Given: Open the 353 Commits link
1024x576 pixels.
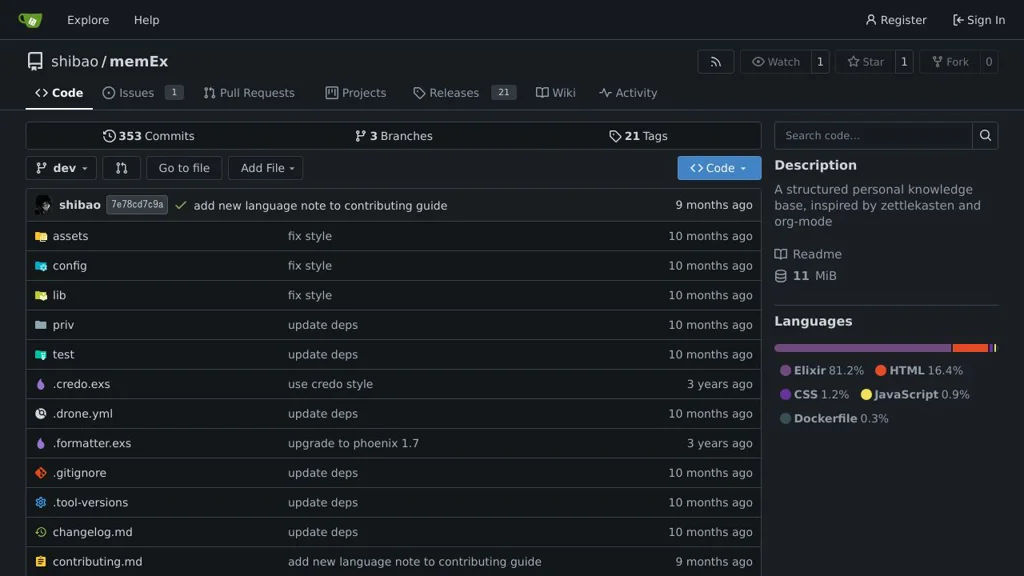Looking at the screenshot, I should coord(148,136).
